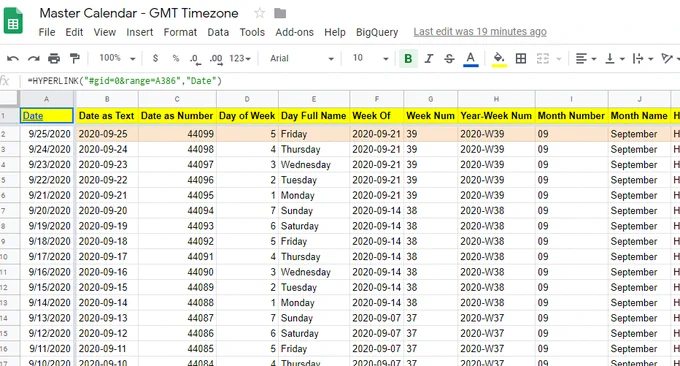Format as currency with dollar icon
The height and width of the screenshot is (366, 680).
point(155,58)
